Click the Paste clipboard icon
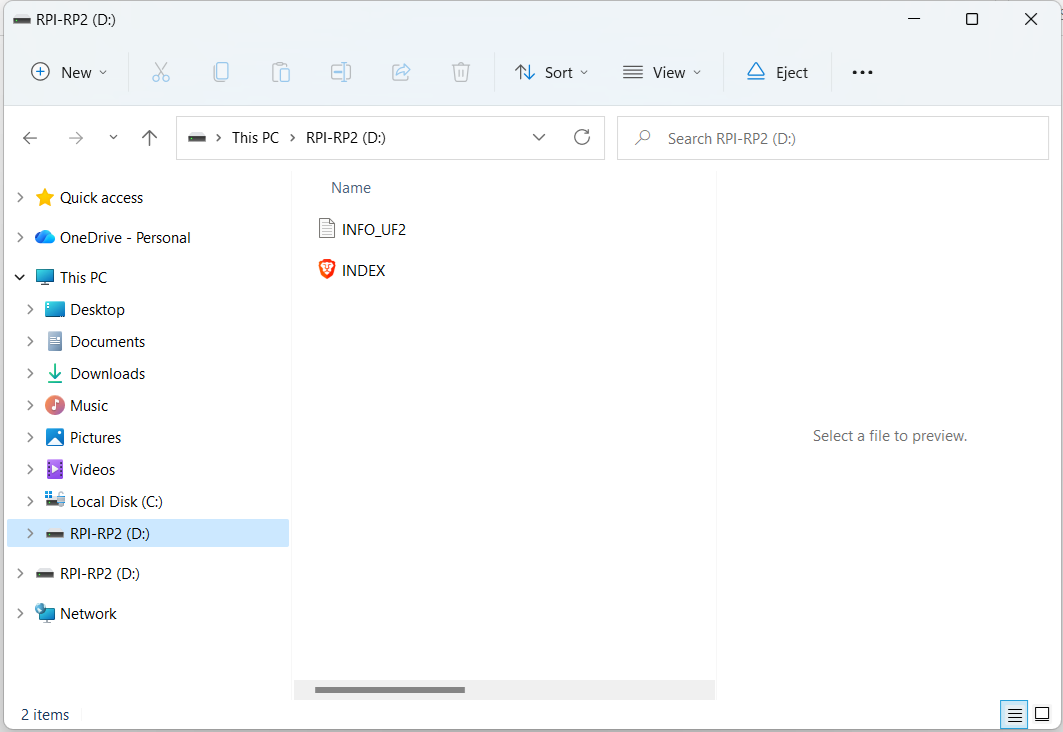 point(281,72)
